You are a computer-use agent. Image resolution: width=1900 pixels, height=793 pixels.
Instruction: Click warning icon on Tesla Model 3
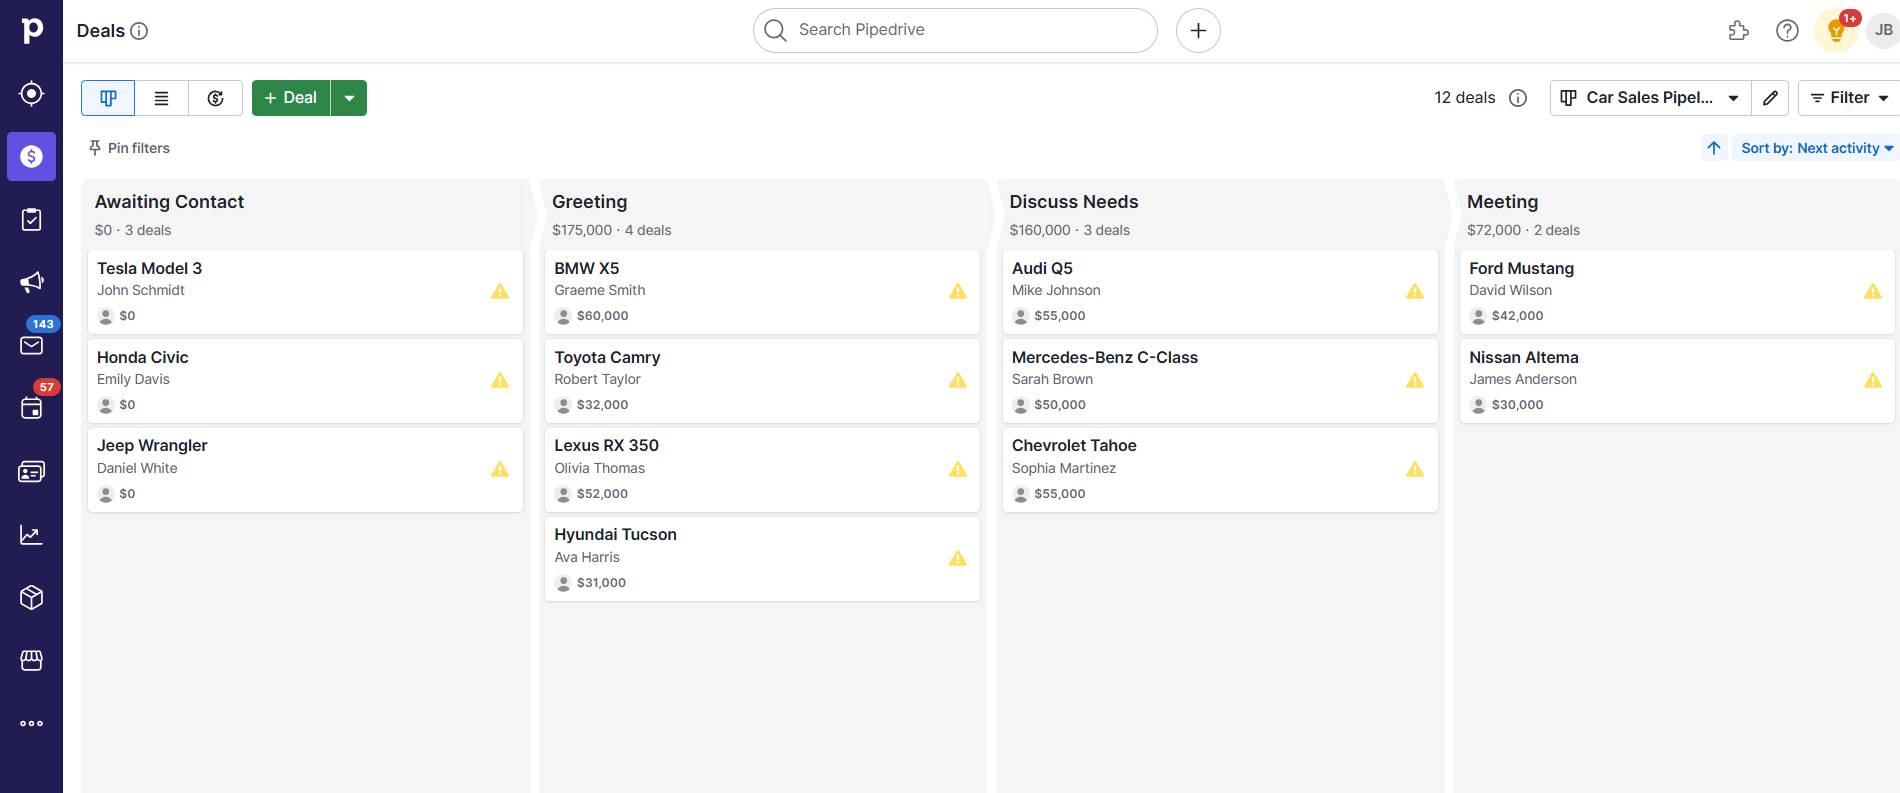click(500, 291)
